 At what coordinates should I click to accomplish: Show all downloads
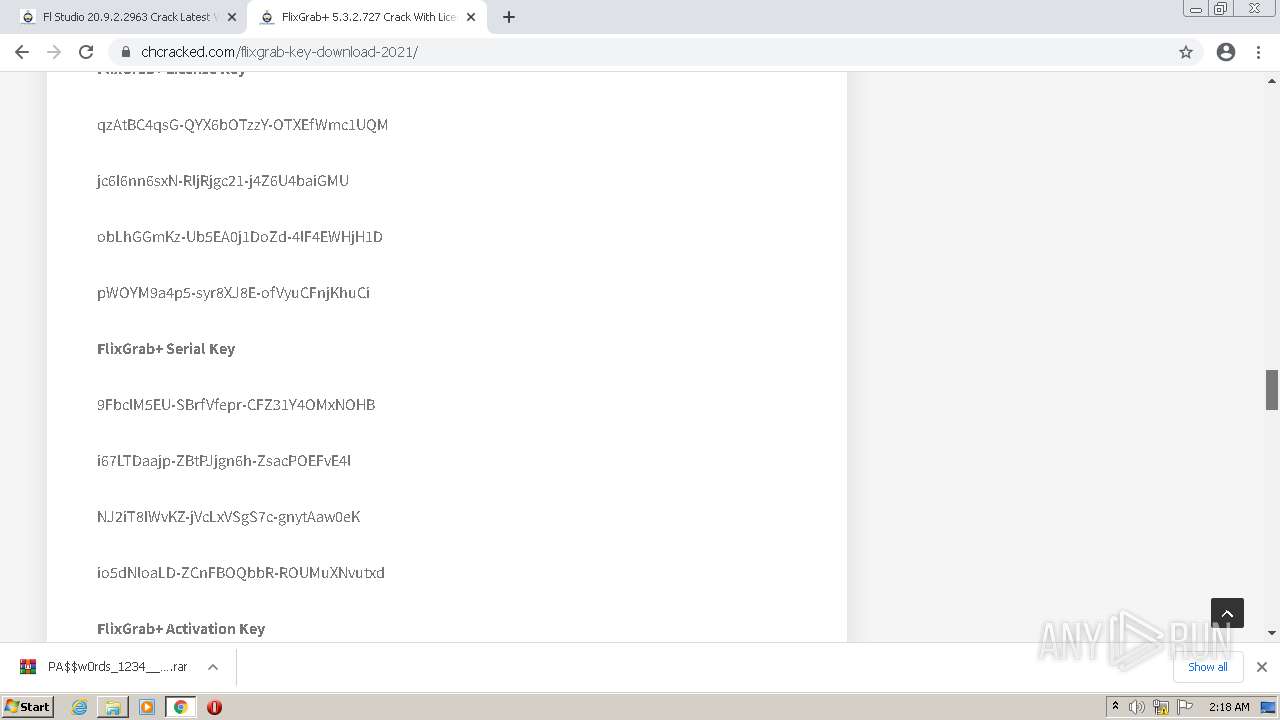point(1207,667)
